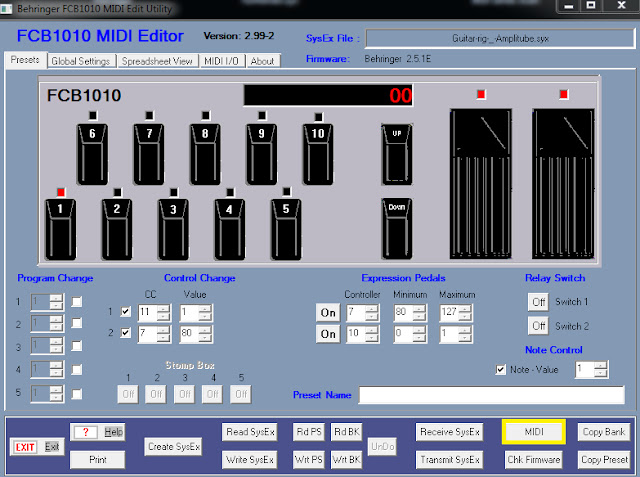Image resolution: width=640 pixels, height=477 pixels.
Task: Select footswitch pedal 10
Action: 318,154
